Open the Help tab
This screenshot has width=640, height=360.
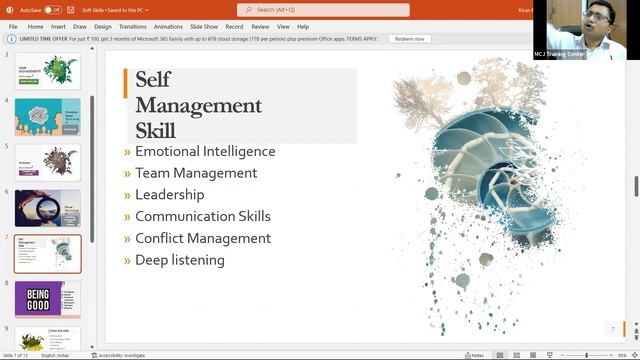(303, 27)
